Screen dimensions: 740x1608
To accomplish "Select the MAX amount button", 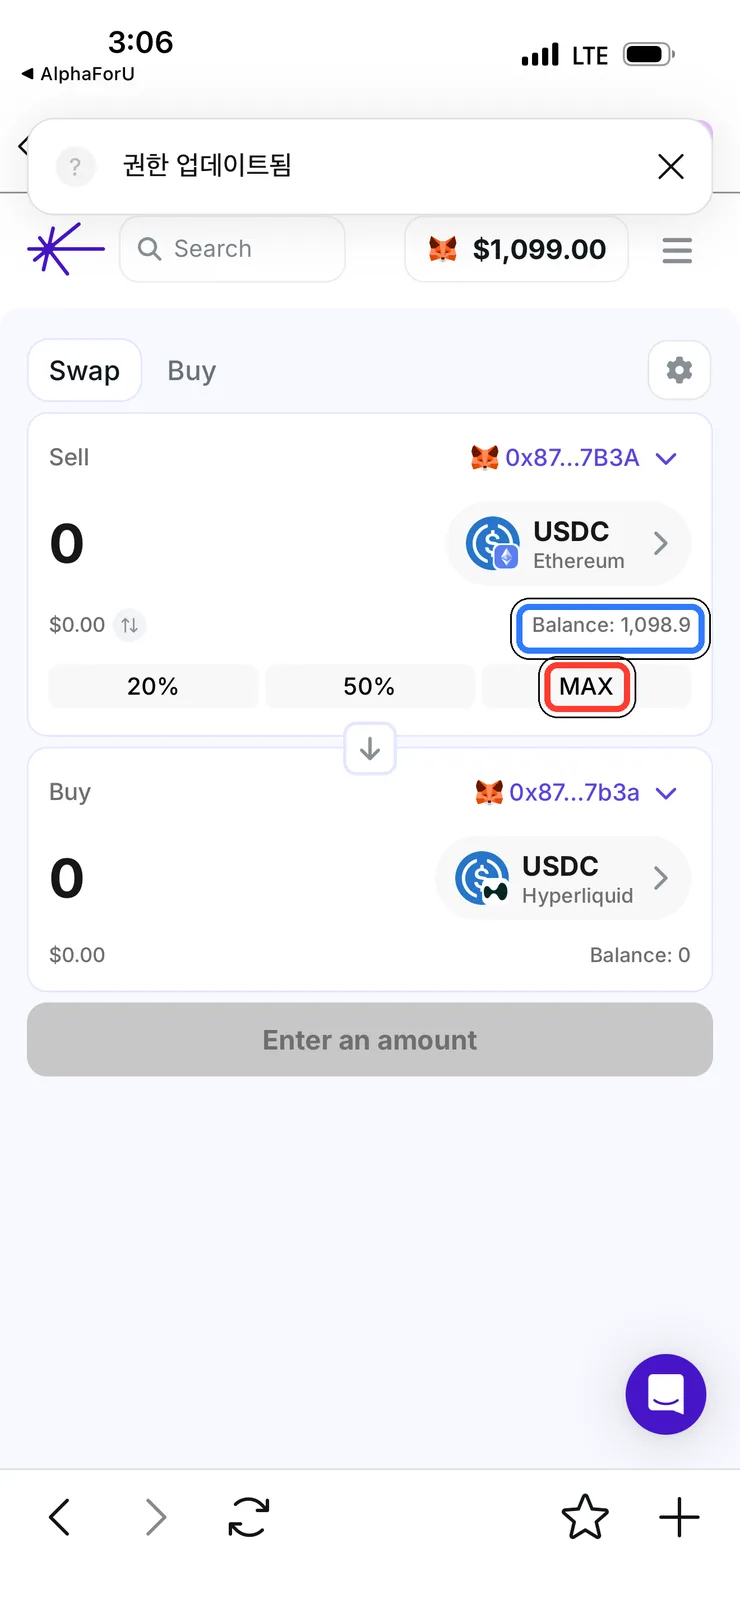I will click(587, 687).
